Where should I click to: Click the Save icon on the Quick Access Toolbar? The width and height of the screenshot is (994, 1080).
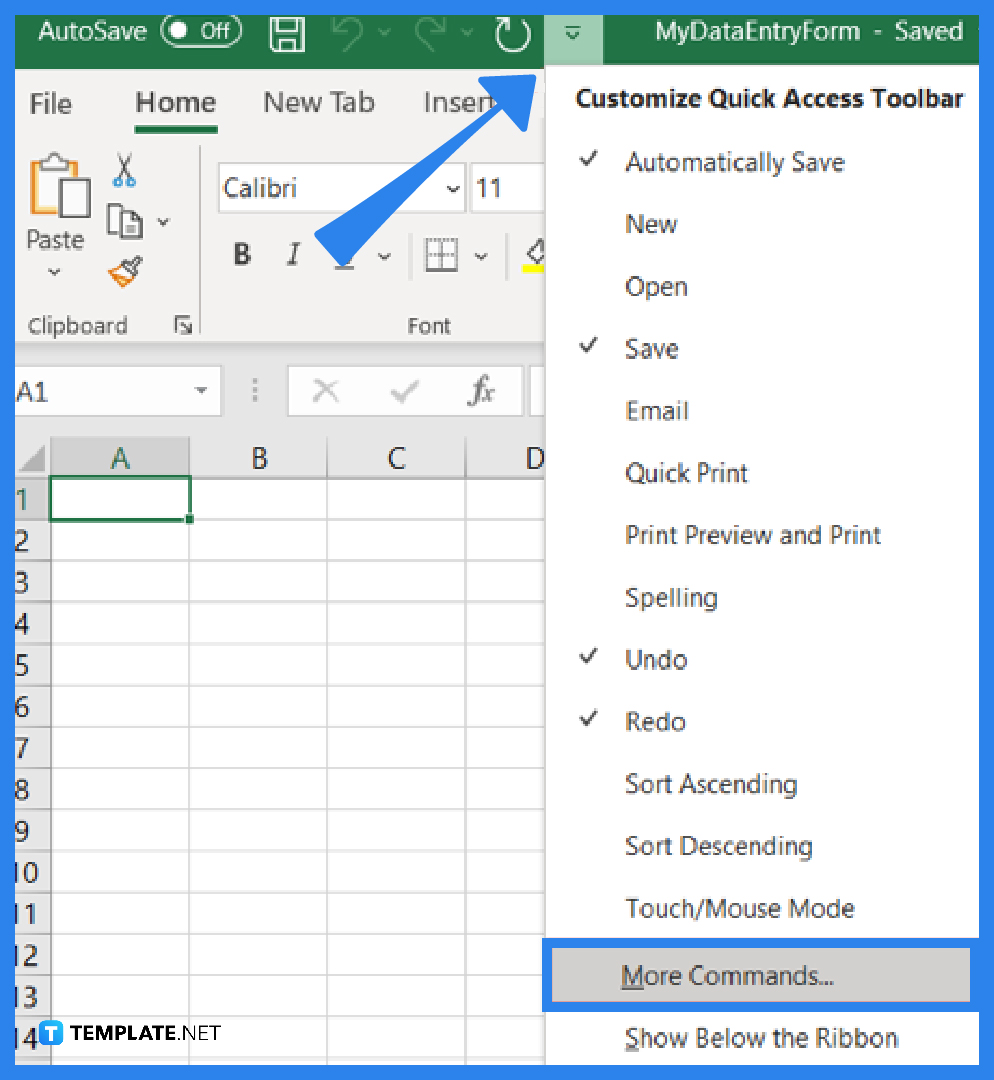coord(287,33)
